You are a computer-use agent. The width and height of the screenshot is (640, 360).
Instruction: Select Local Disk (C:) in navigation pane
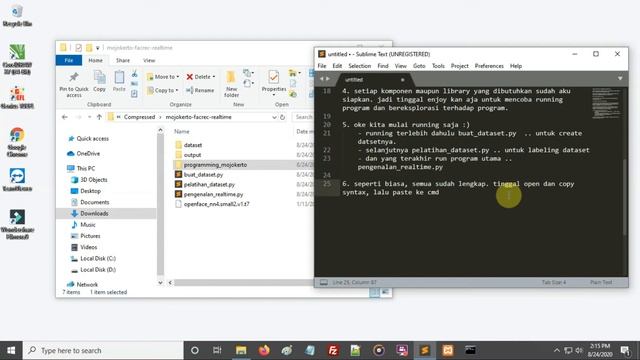(x=98, y=258)
